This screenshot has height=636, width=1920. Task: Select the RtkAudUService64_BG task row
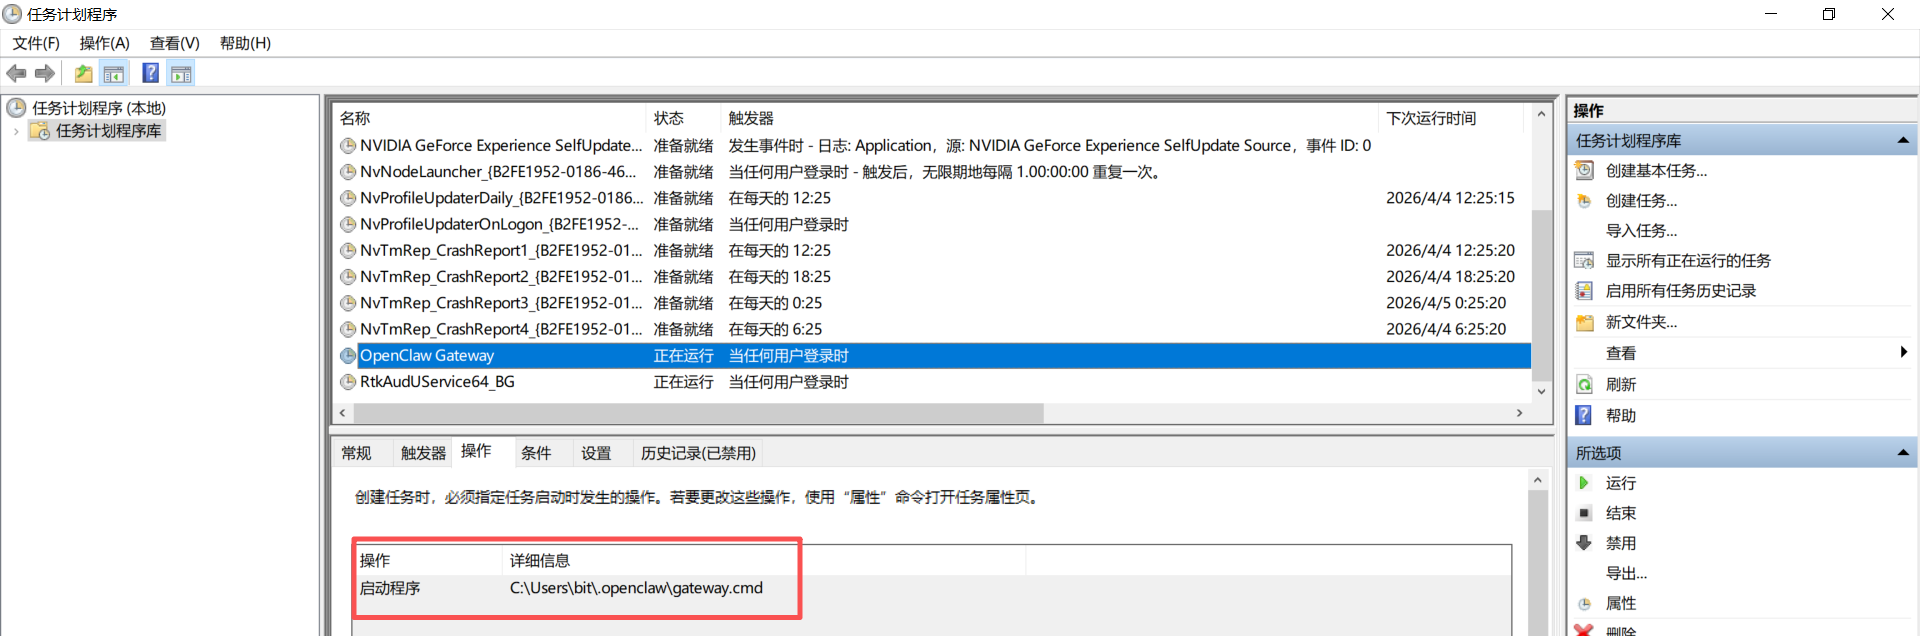tap(437, 382)
